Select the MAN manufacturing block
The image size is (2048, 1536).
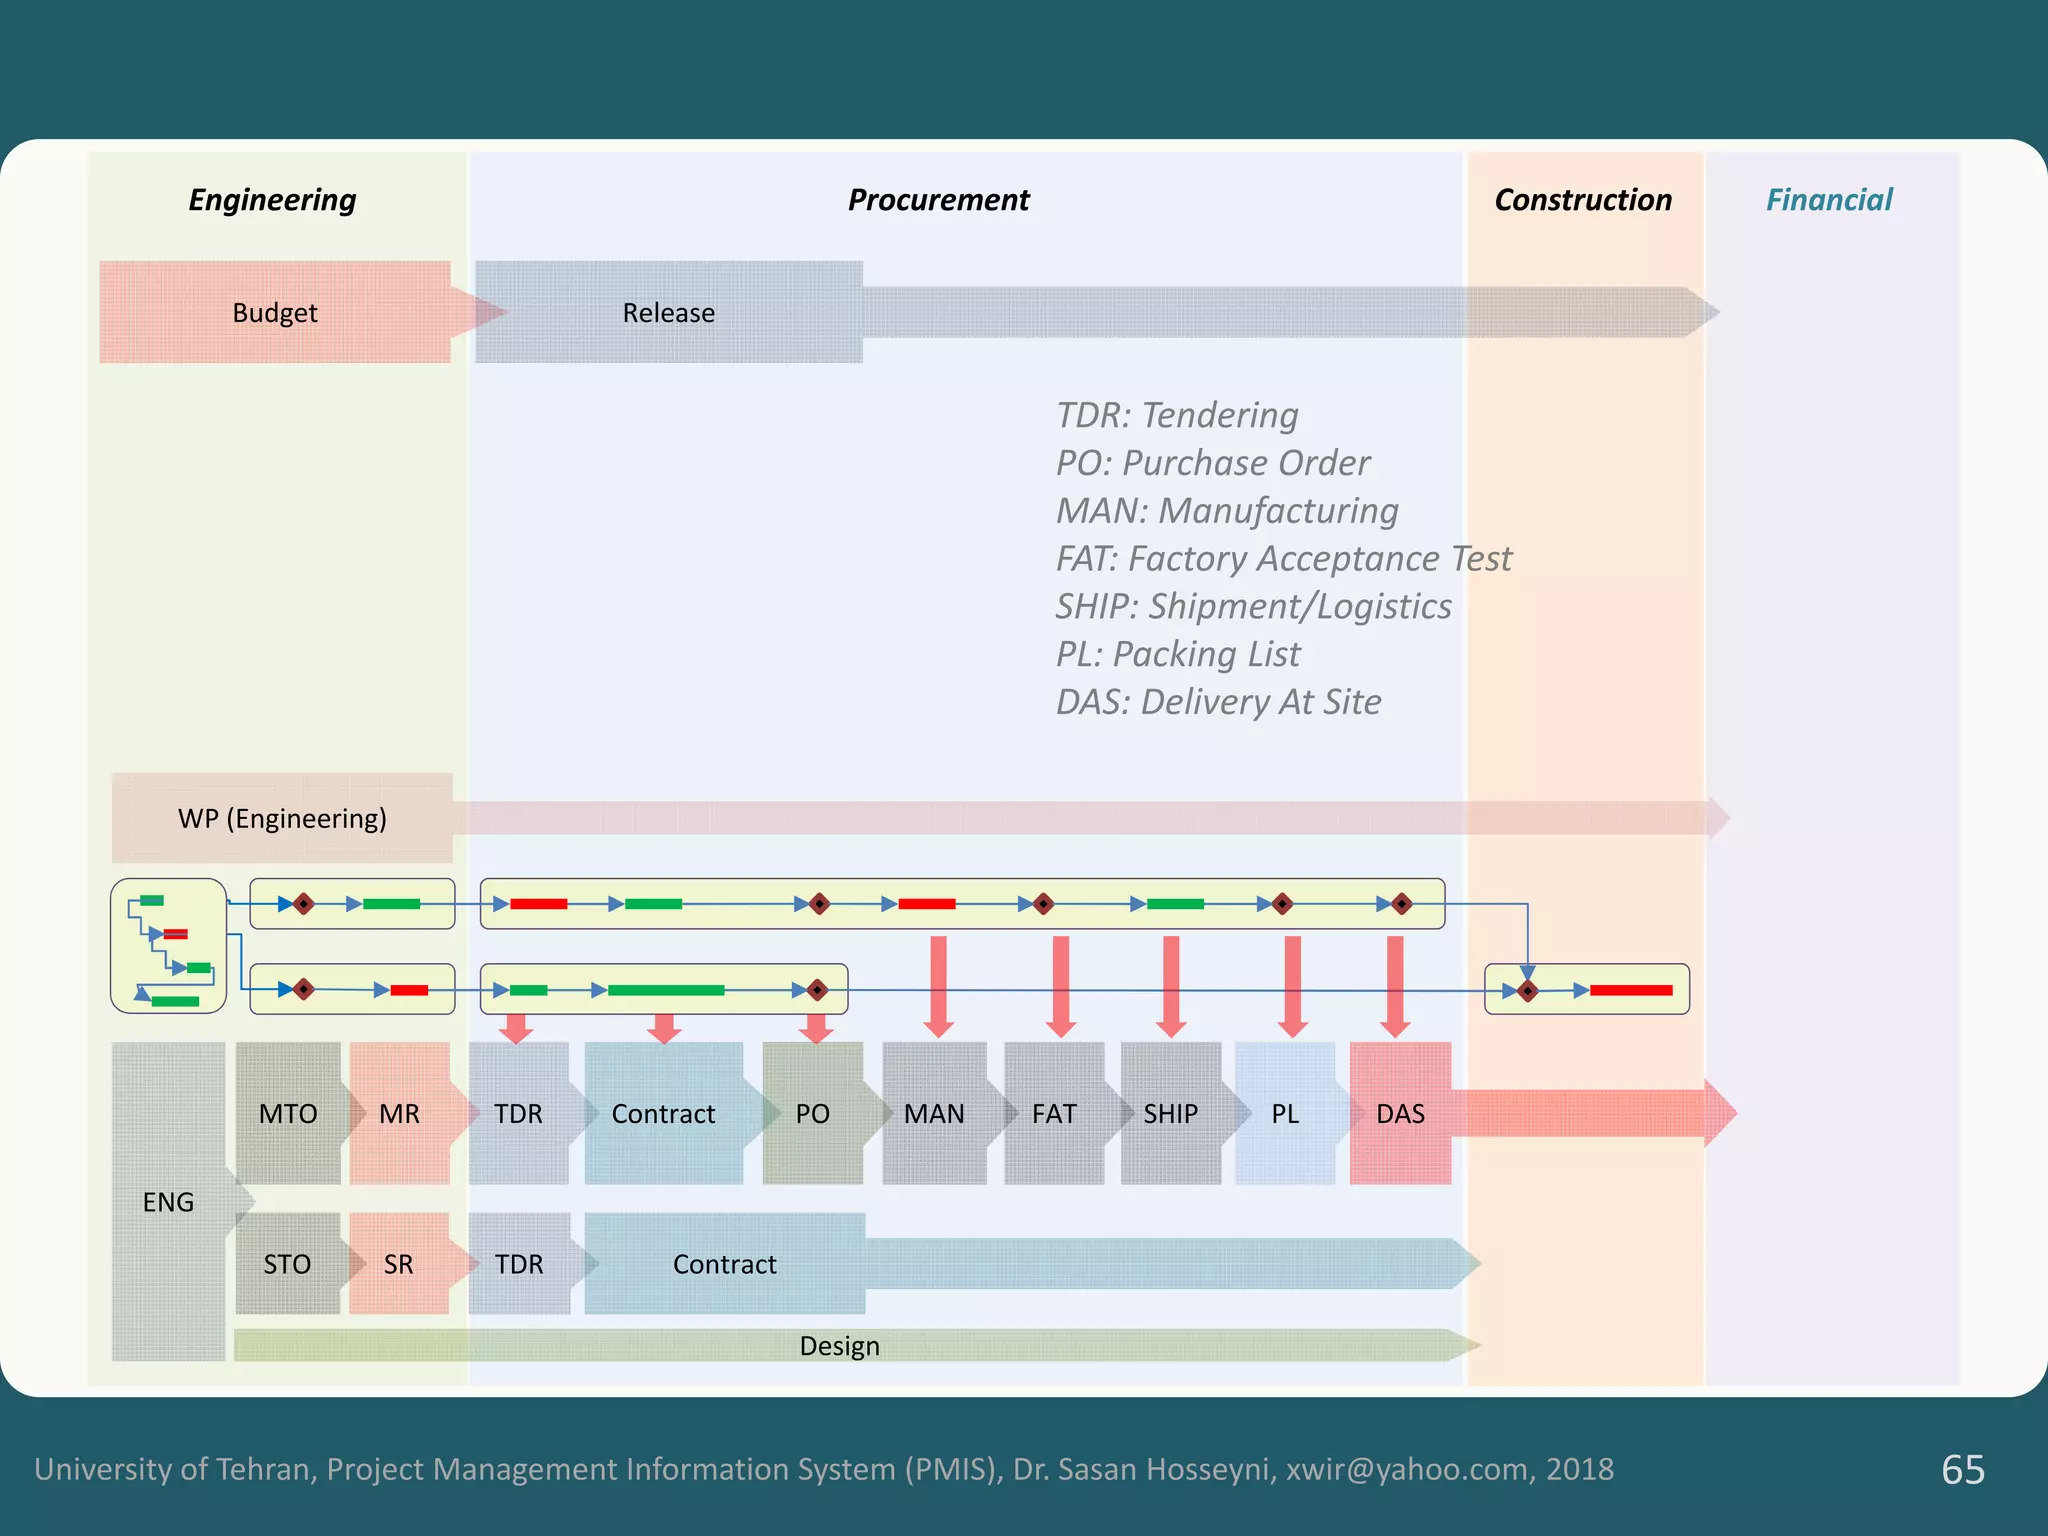pos(934,1113)
